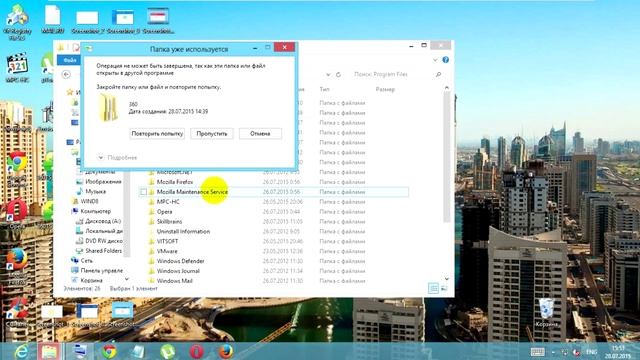The image size is (640, 360).
Task: Click the Explorer refresh icon
Action: pyautogui.click(x=338, y=75)
